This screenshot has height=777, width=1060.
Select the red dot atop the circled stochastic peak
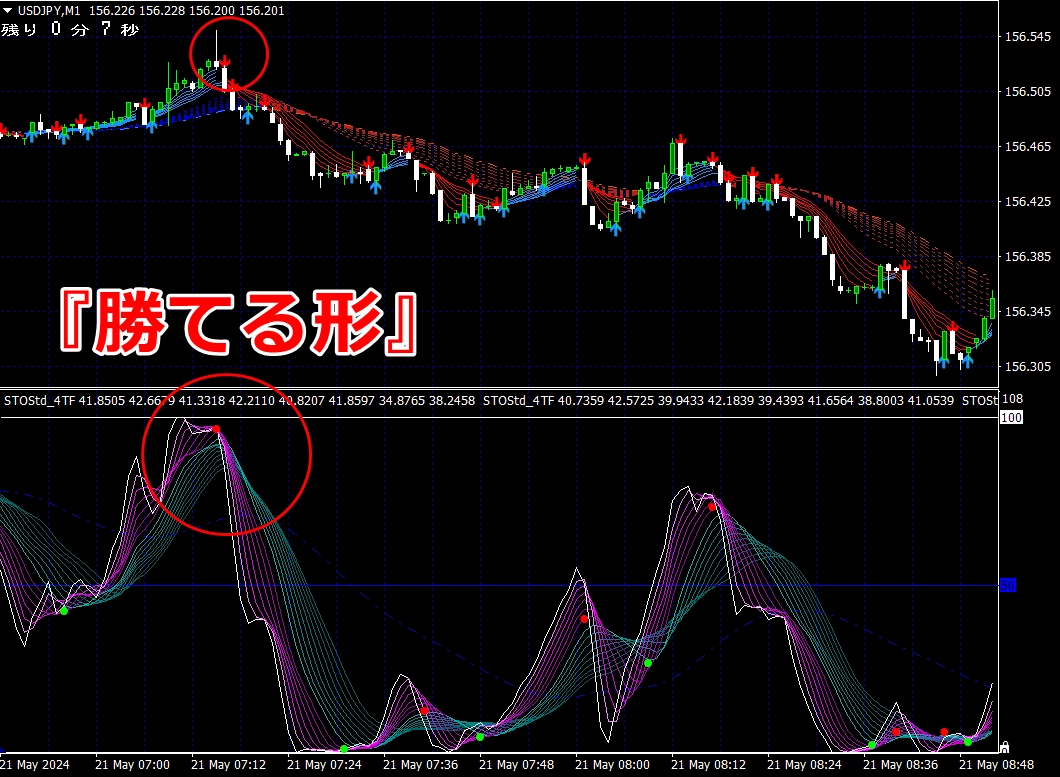tap(216, 429)
